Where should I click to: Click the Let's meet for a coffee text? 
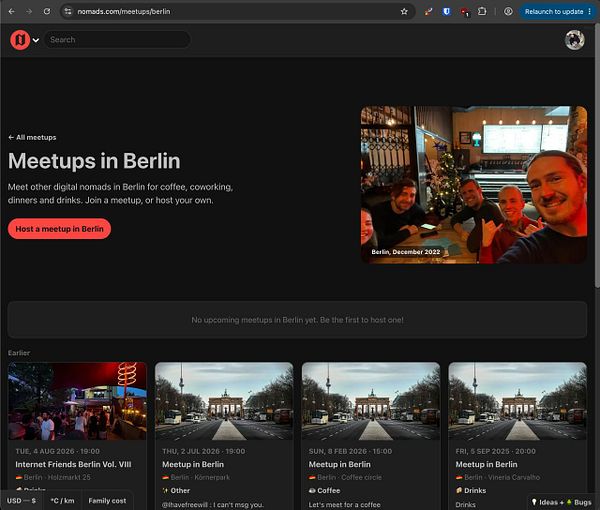click(344, 505)
